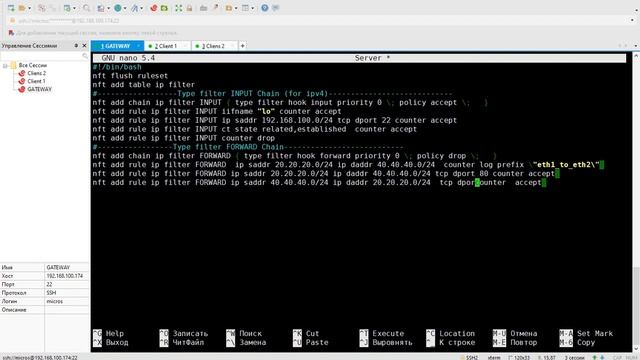Toggle full screen with the green arrows icon

coord(178,8)
